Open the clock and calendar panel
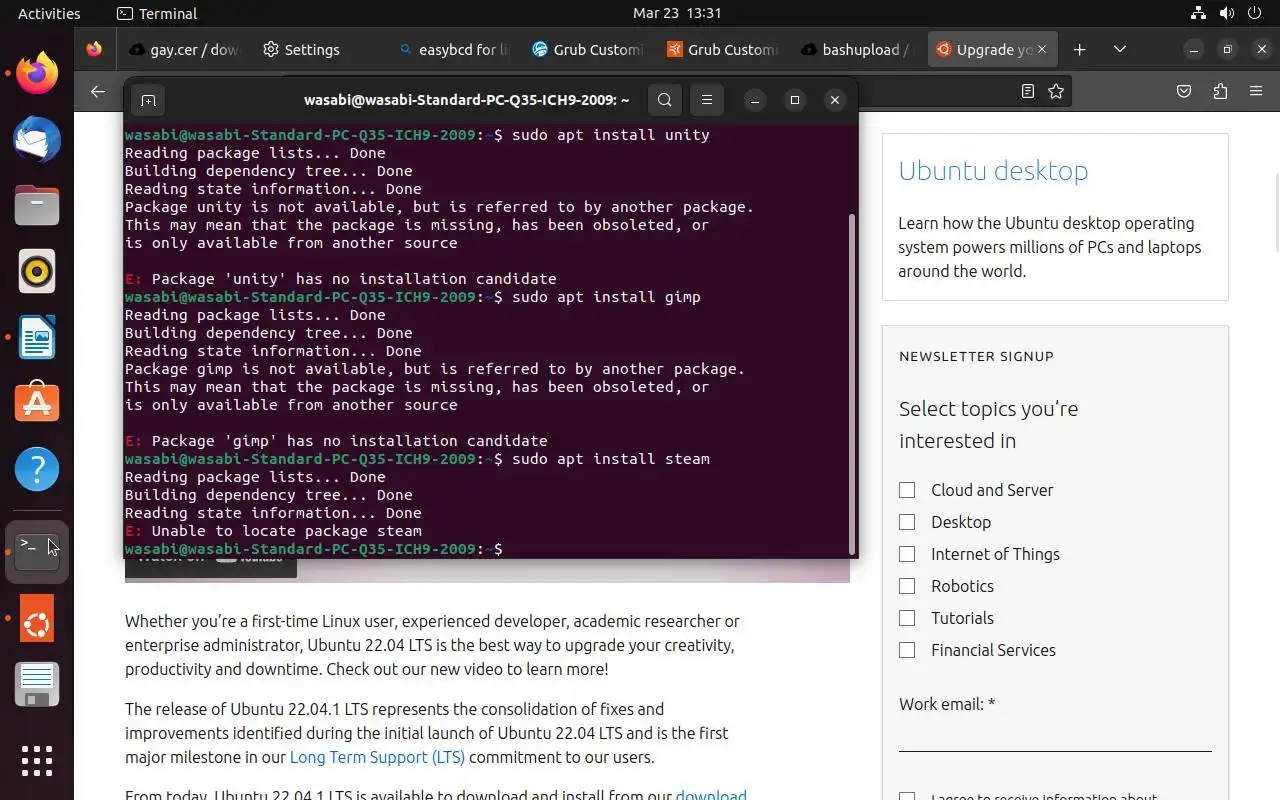Screen dimensions: 1280x800 pos(677,13)
